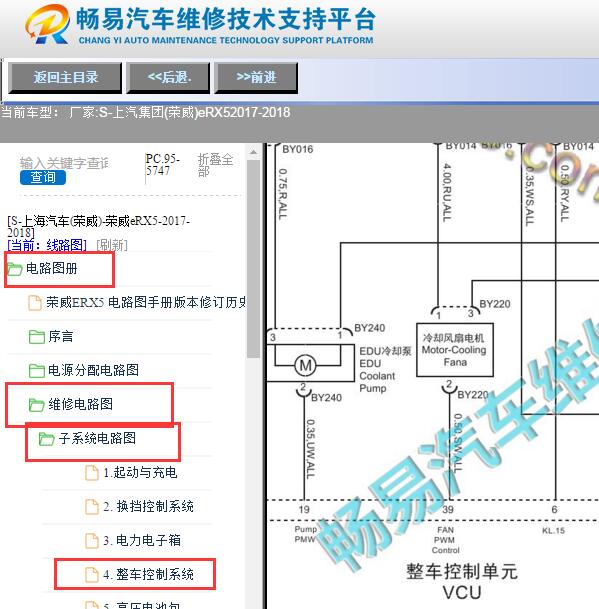The image size is (599, 609).
Task: Focus the 输入关键字查询 keyword field
Action: pyautogui.click(x=64, y=163)
